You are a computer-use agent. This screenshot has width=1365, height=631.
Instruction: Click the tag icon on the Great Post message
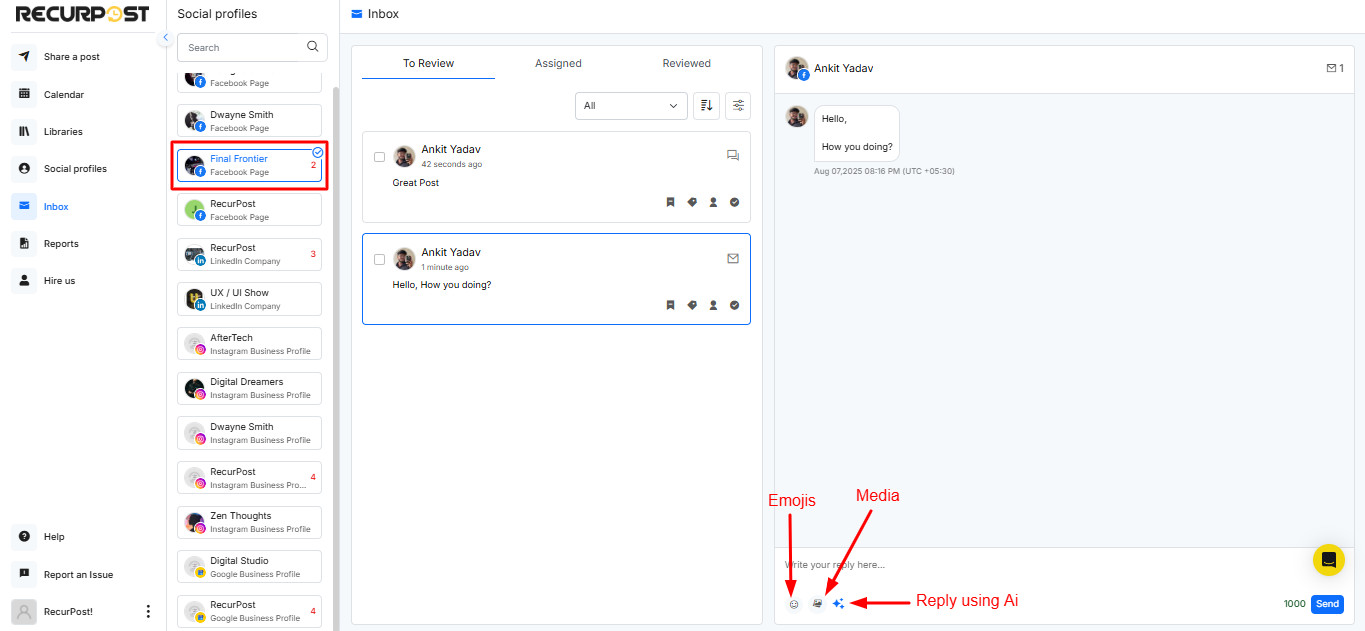[692, 202]
